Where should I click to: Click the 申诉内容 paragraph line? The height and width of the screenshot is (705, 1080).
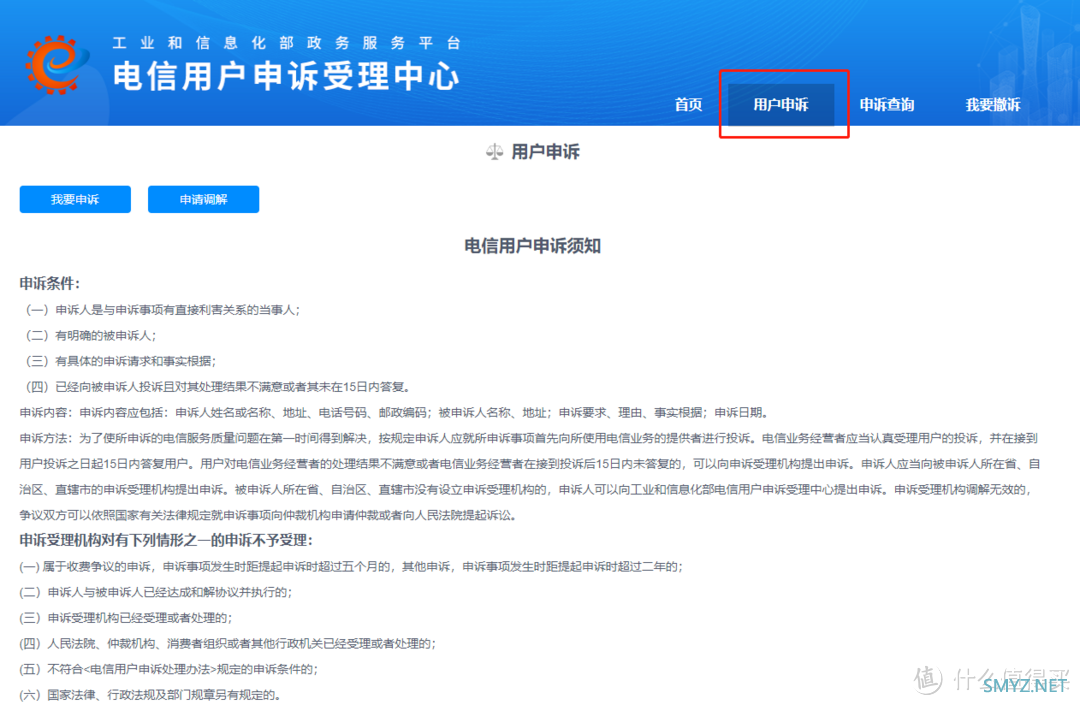394,412
